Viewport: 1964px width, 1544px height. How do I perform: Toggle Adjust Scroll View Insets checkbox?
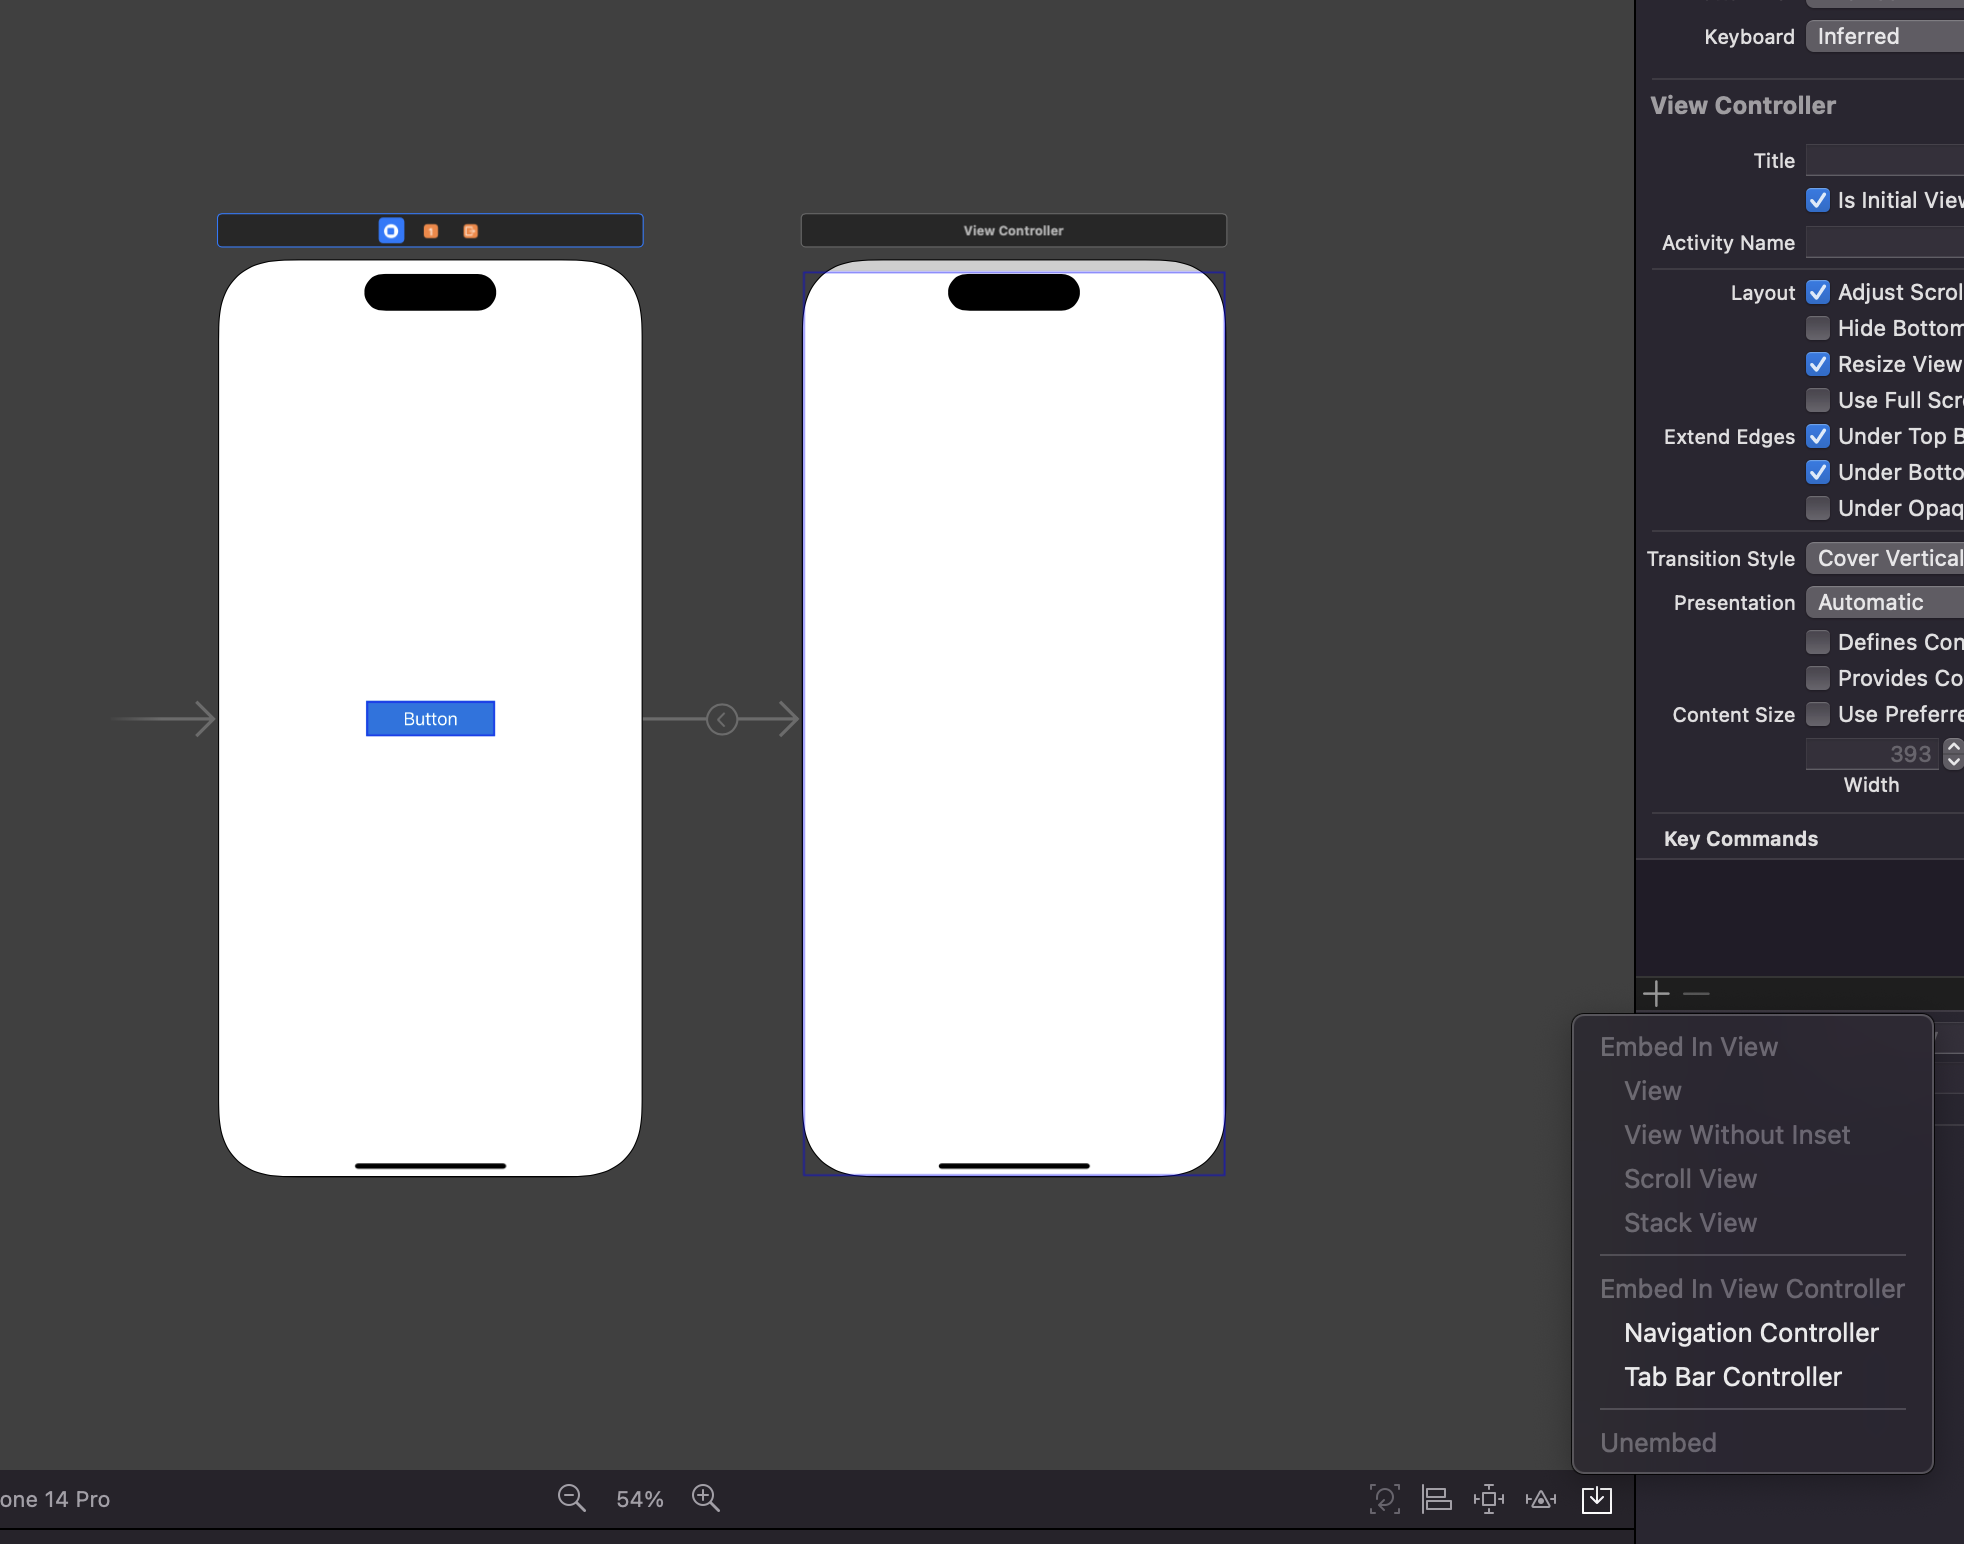point(1818,292)
